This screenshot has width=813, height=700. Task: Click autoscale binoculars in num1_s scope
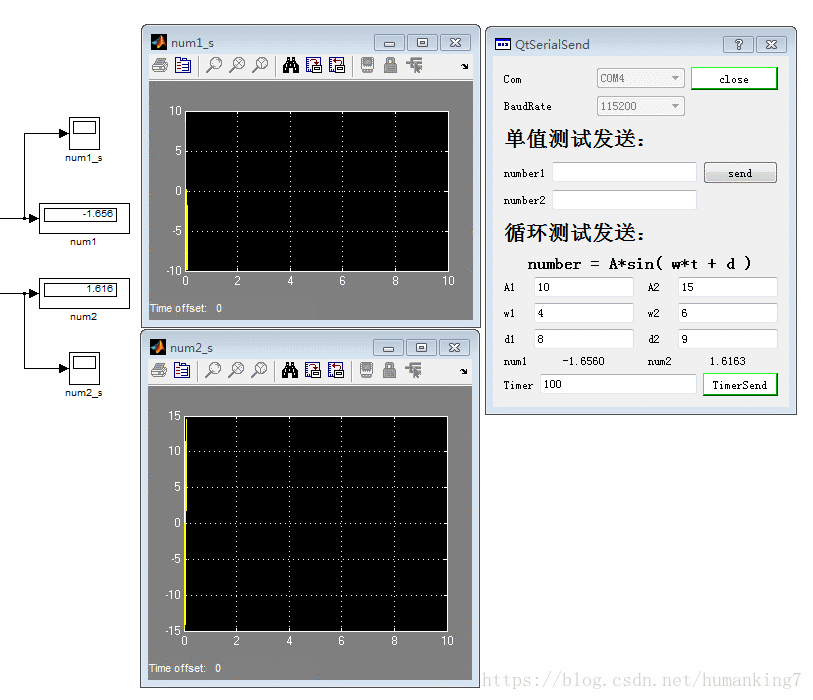tap(291, 65)
